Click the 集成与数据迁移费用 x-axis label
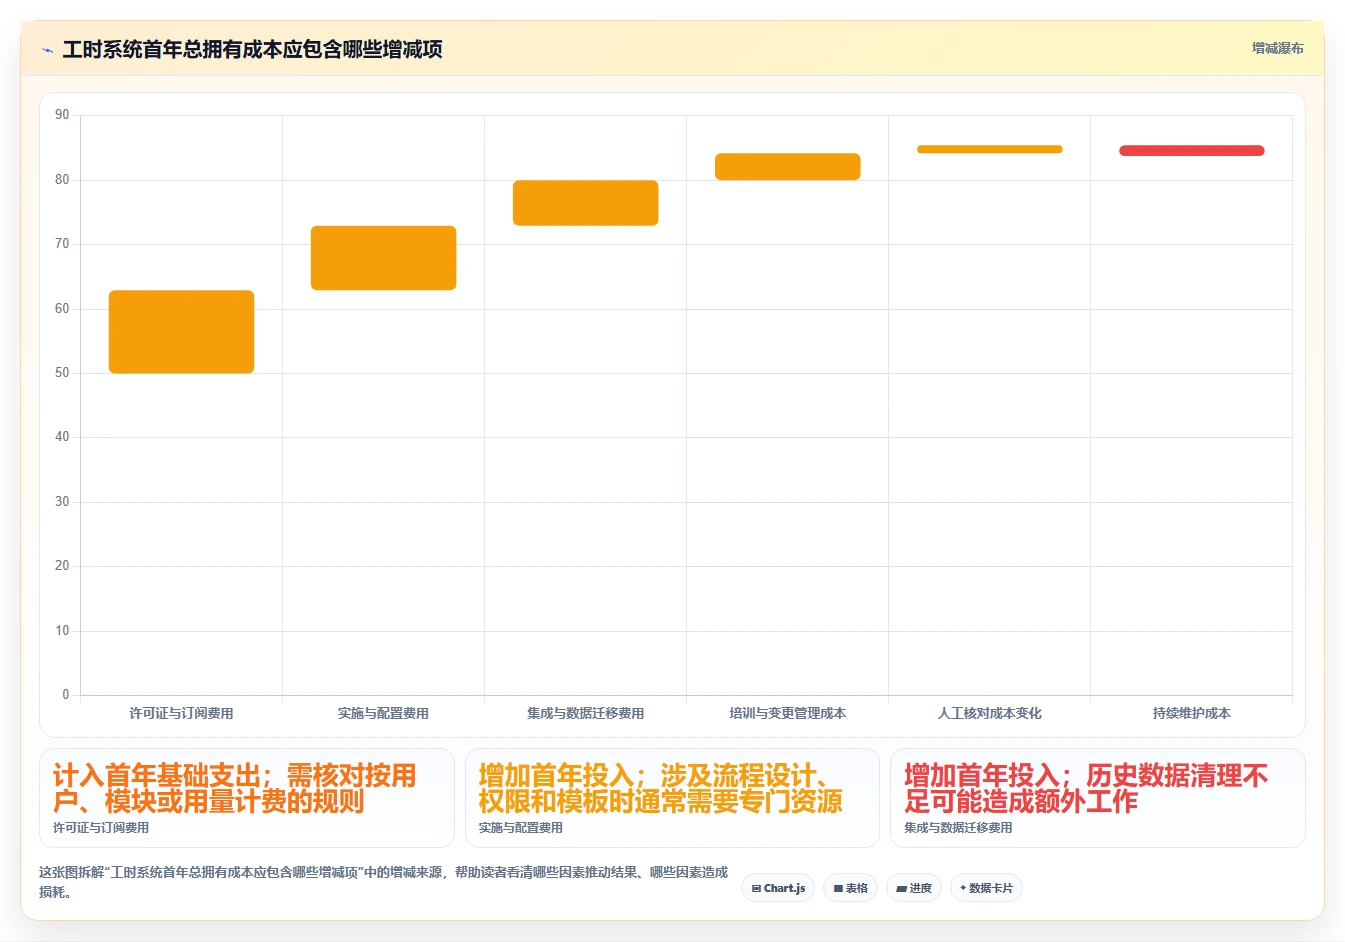 (585, 713)
